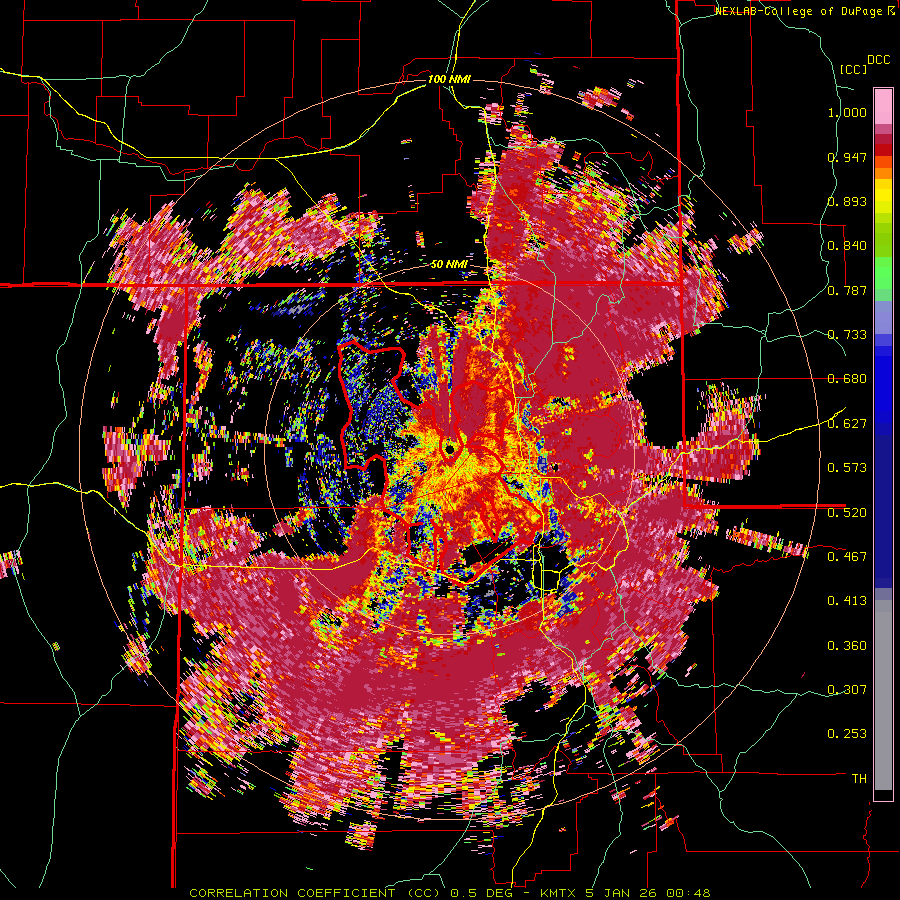Click the 0.893 scale value
Screen dimensions: 900x900
click(847, 201)
